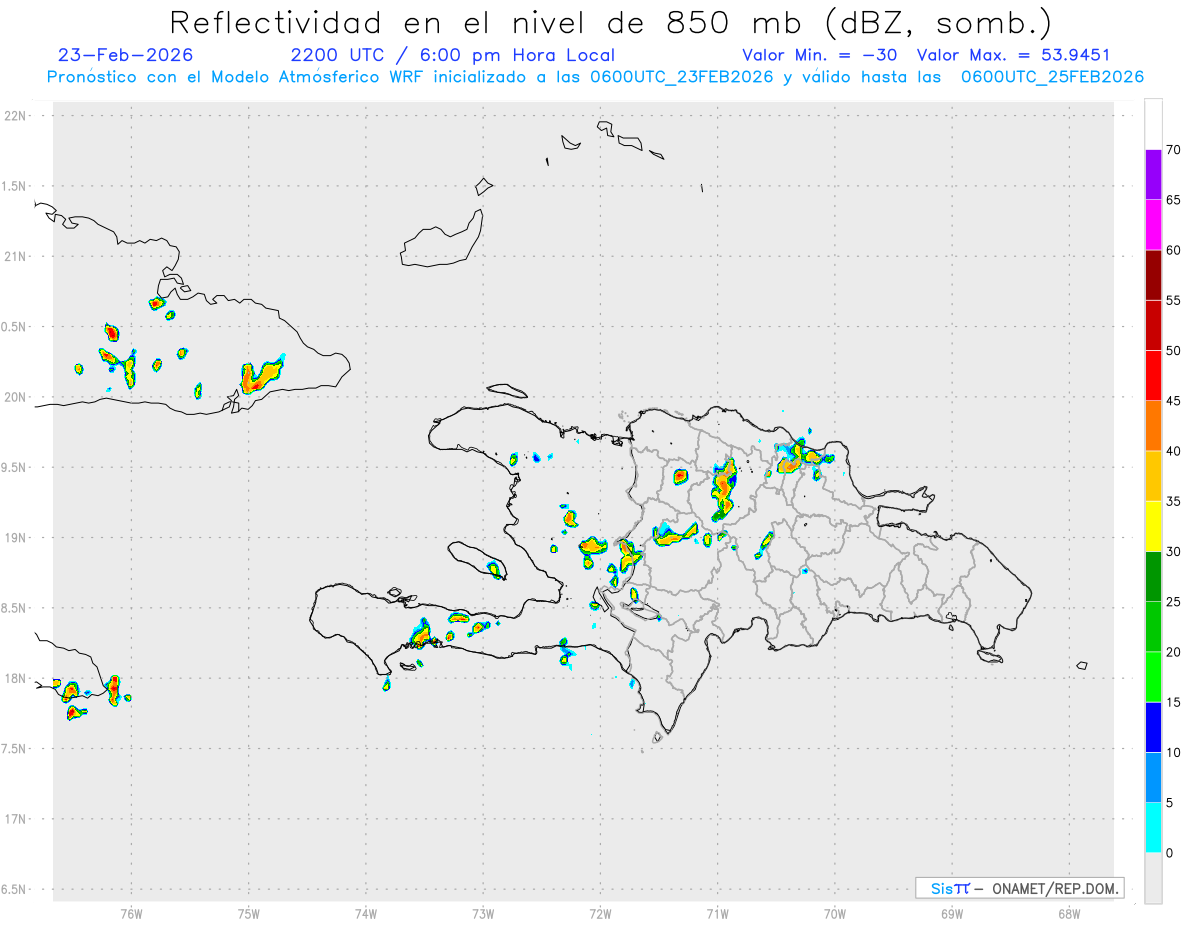The image size is (1200, 927).
Task: Pick the blue 10–15 dBZ legend band
Action: 1153,727
